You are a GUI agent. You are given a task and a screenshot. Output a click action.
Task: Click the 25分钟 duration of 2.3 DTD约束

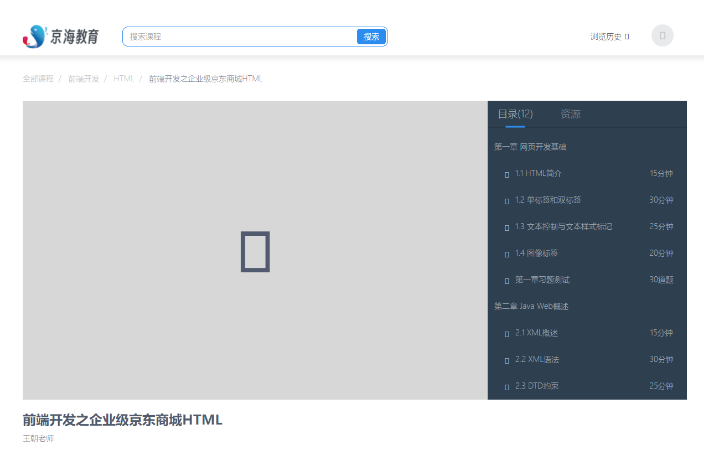[x=661, y=386]
